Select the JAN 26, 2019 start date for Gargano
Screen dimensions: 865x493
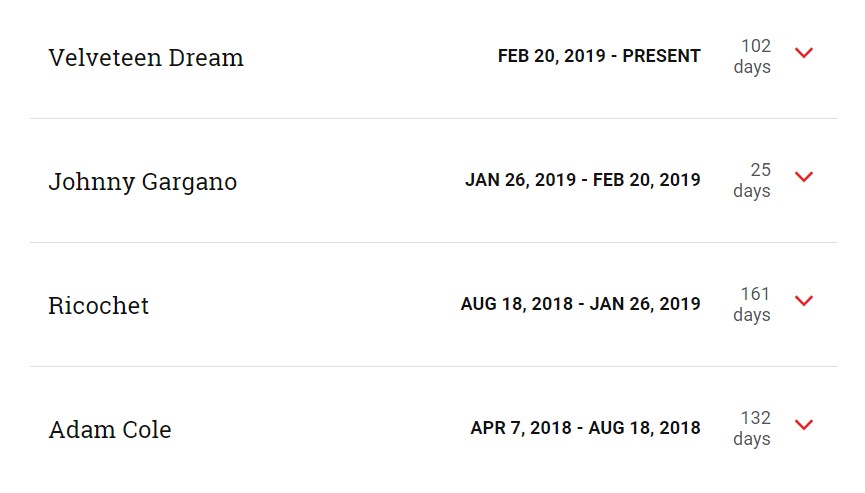click(520, 180)
